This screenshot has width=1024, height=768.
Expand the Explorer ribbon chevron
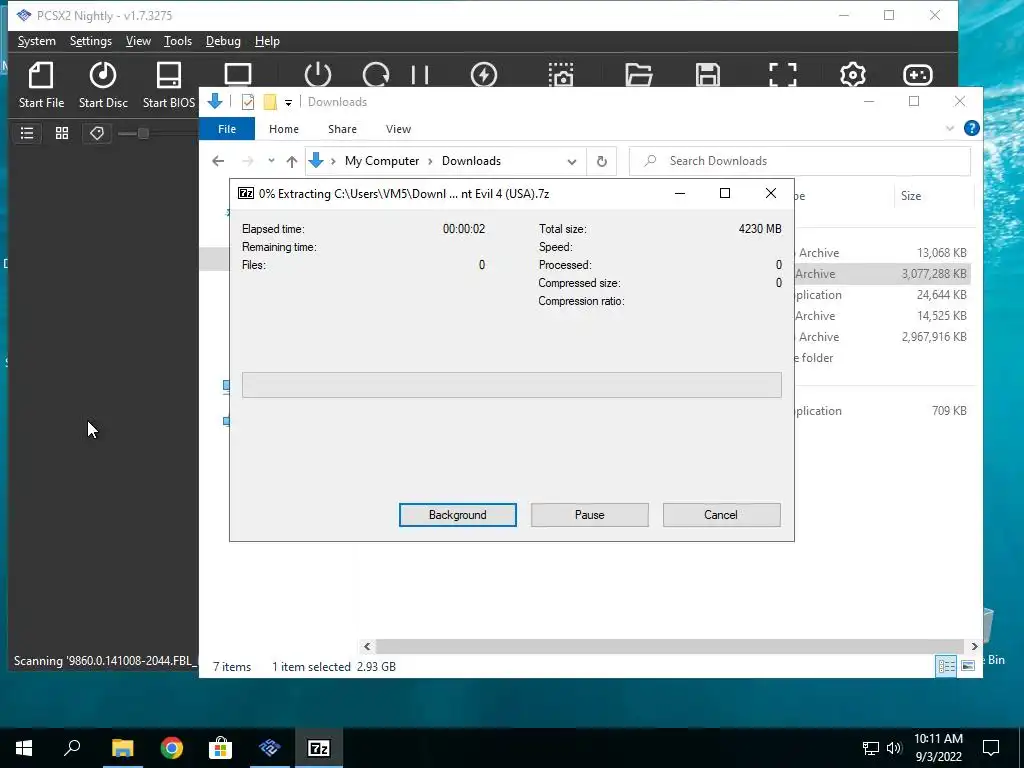click(950, 129)
